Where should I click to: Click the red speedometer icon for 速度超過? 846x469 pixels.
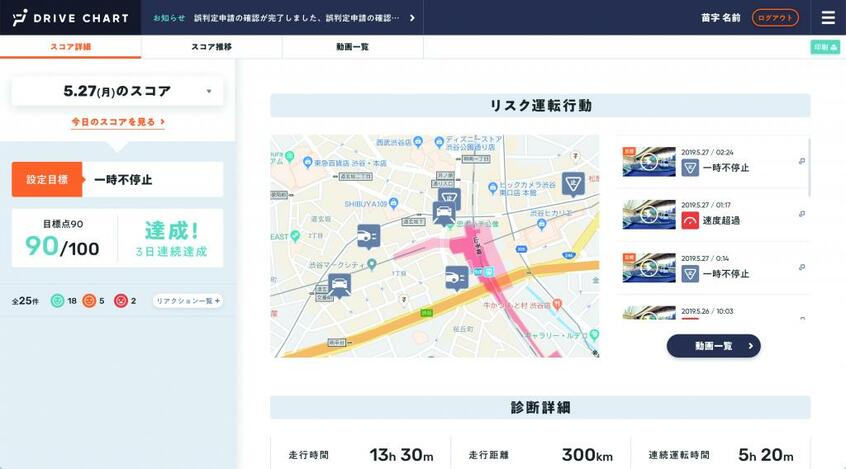(x=690, y=220)
